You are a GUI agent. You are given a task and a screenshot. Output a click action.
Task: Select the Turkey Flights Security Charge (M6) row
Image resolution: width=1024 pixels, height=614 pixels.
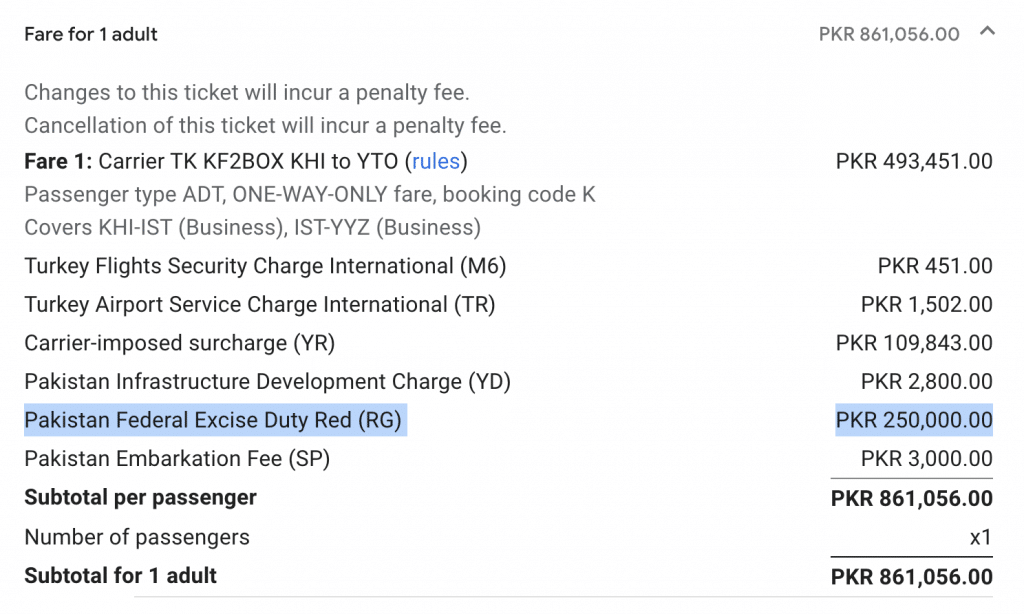click(x=265, y=266)
